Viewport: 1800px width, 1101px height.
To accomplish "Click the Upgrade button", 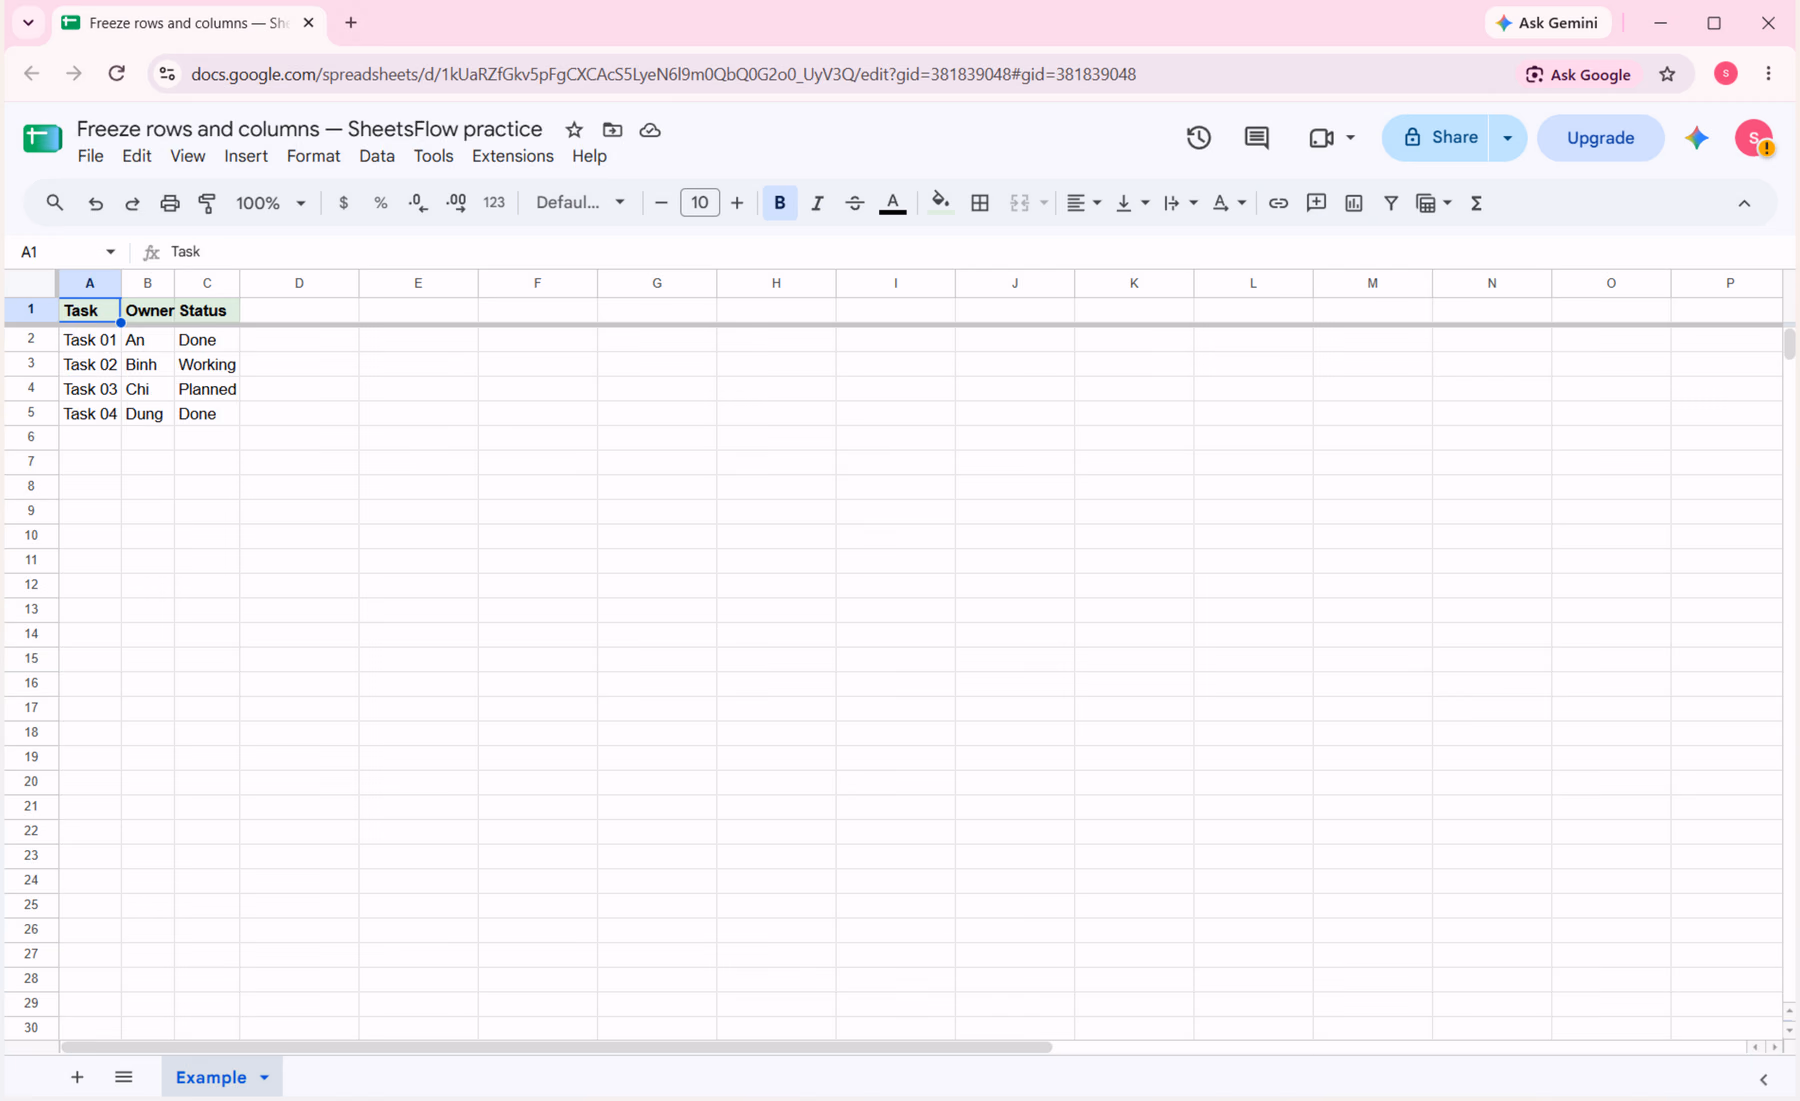I will 1600,138.
